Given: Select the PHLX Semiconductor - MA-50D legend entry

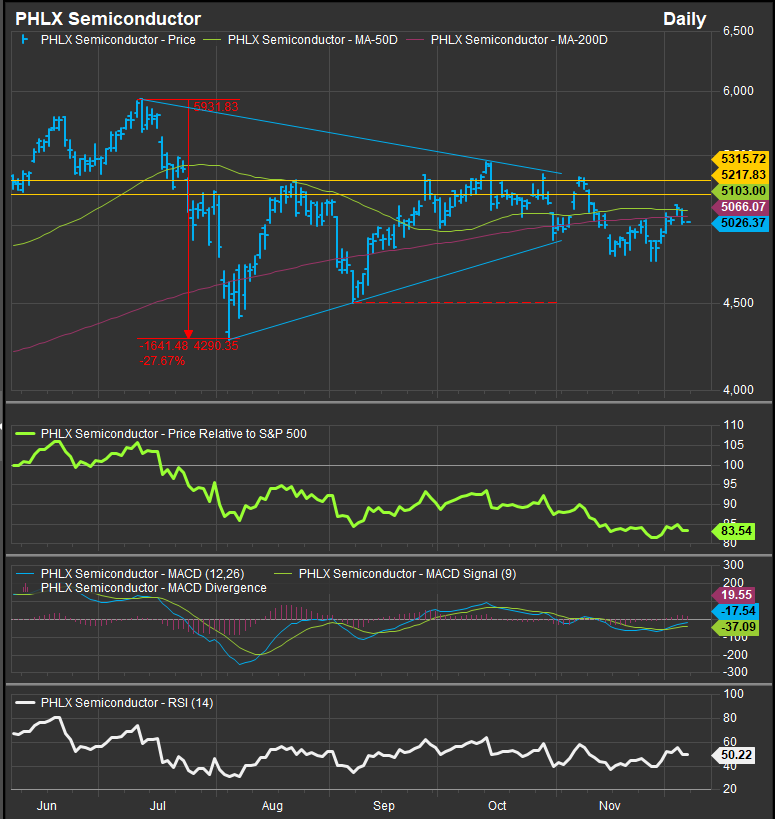Looking at the screenshot, I should point(312,40).
